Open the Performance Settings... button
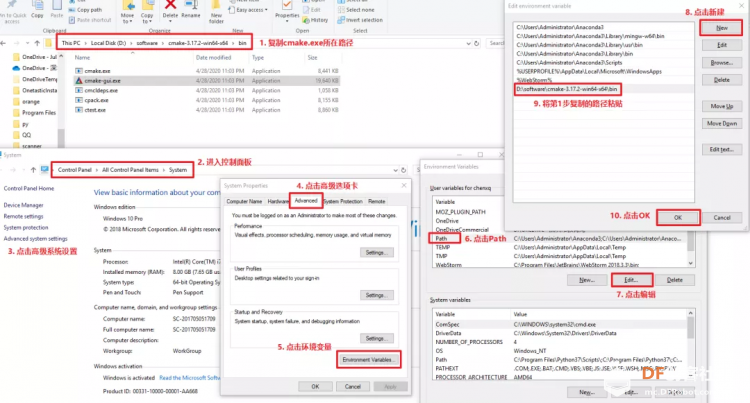Screen dimensions: 750x403 pyautogui.click(x=376, y=252)
